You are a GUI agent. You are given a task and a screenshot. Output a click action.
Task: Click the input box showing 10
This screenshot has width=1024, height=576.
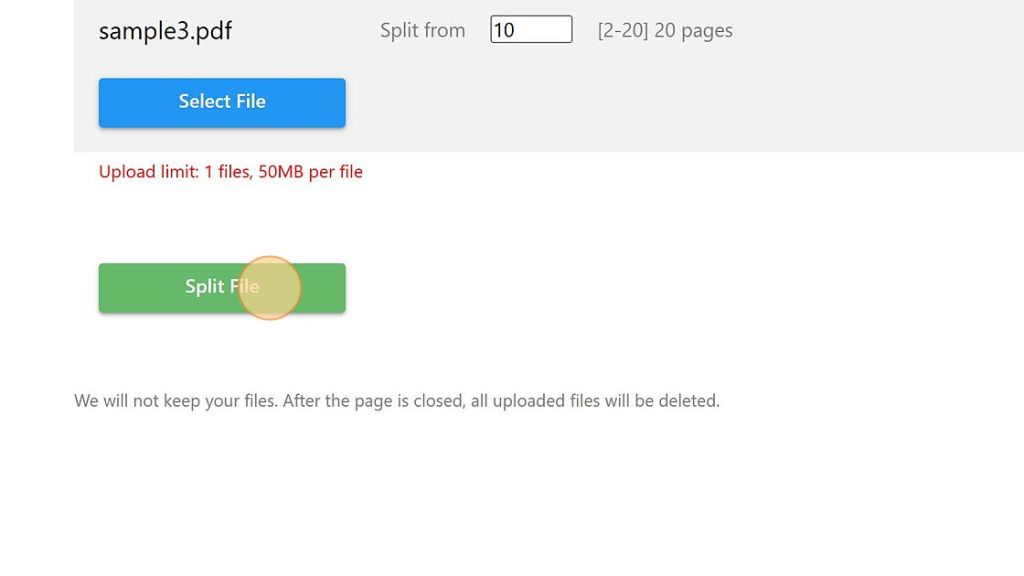click(531, 30)
